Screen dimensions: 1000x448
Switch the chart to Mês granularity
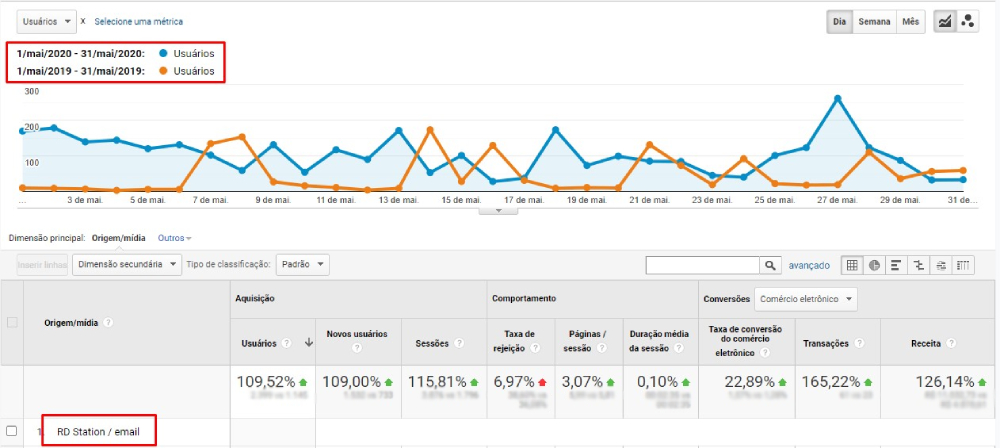tap(911, 22)
